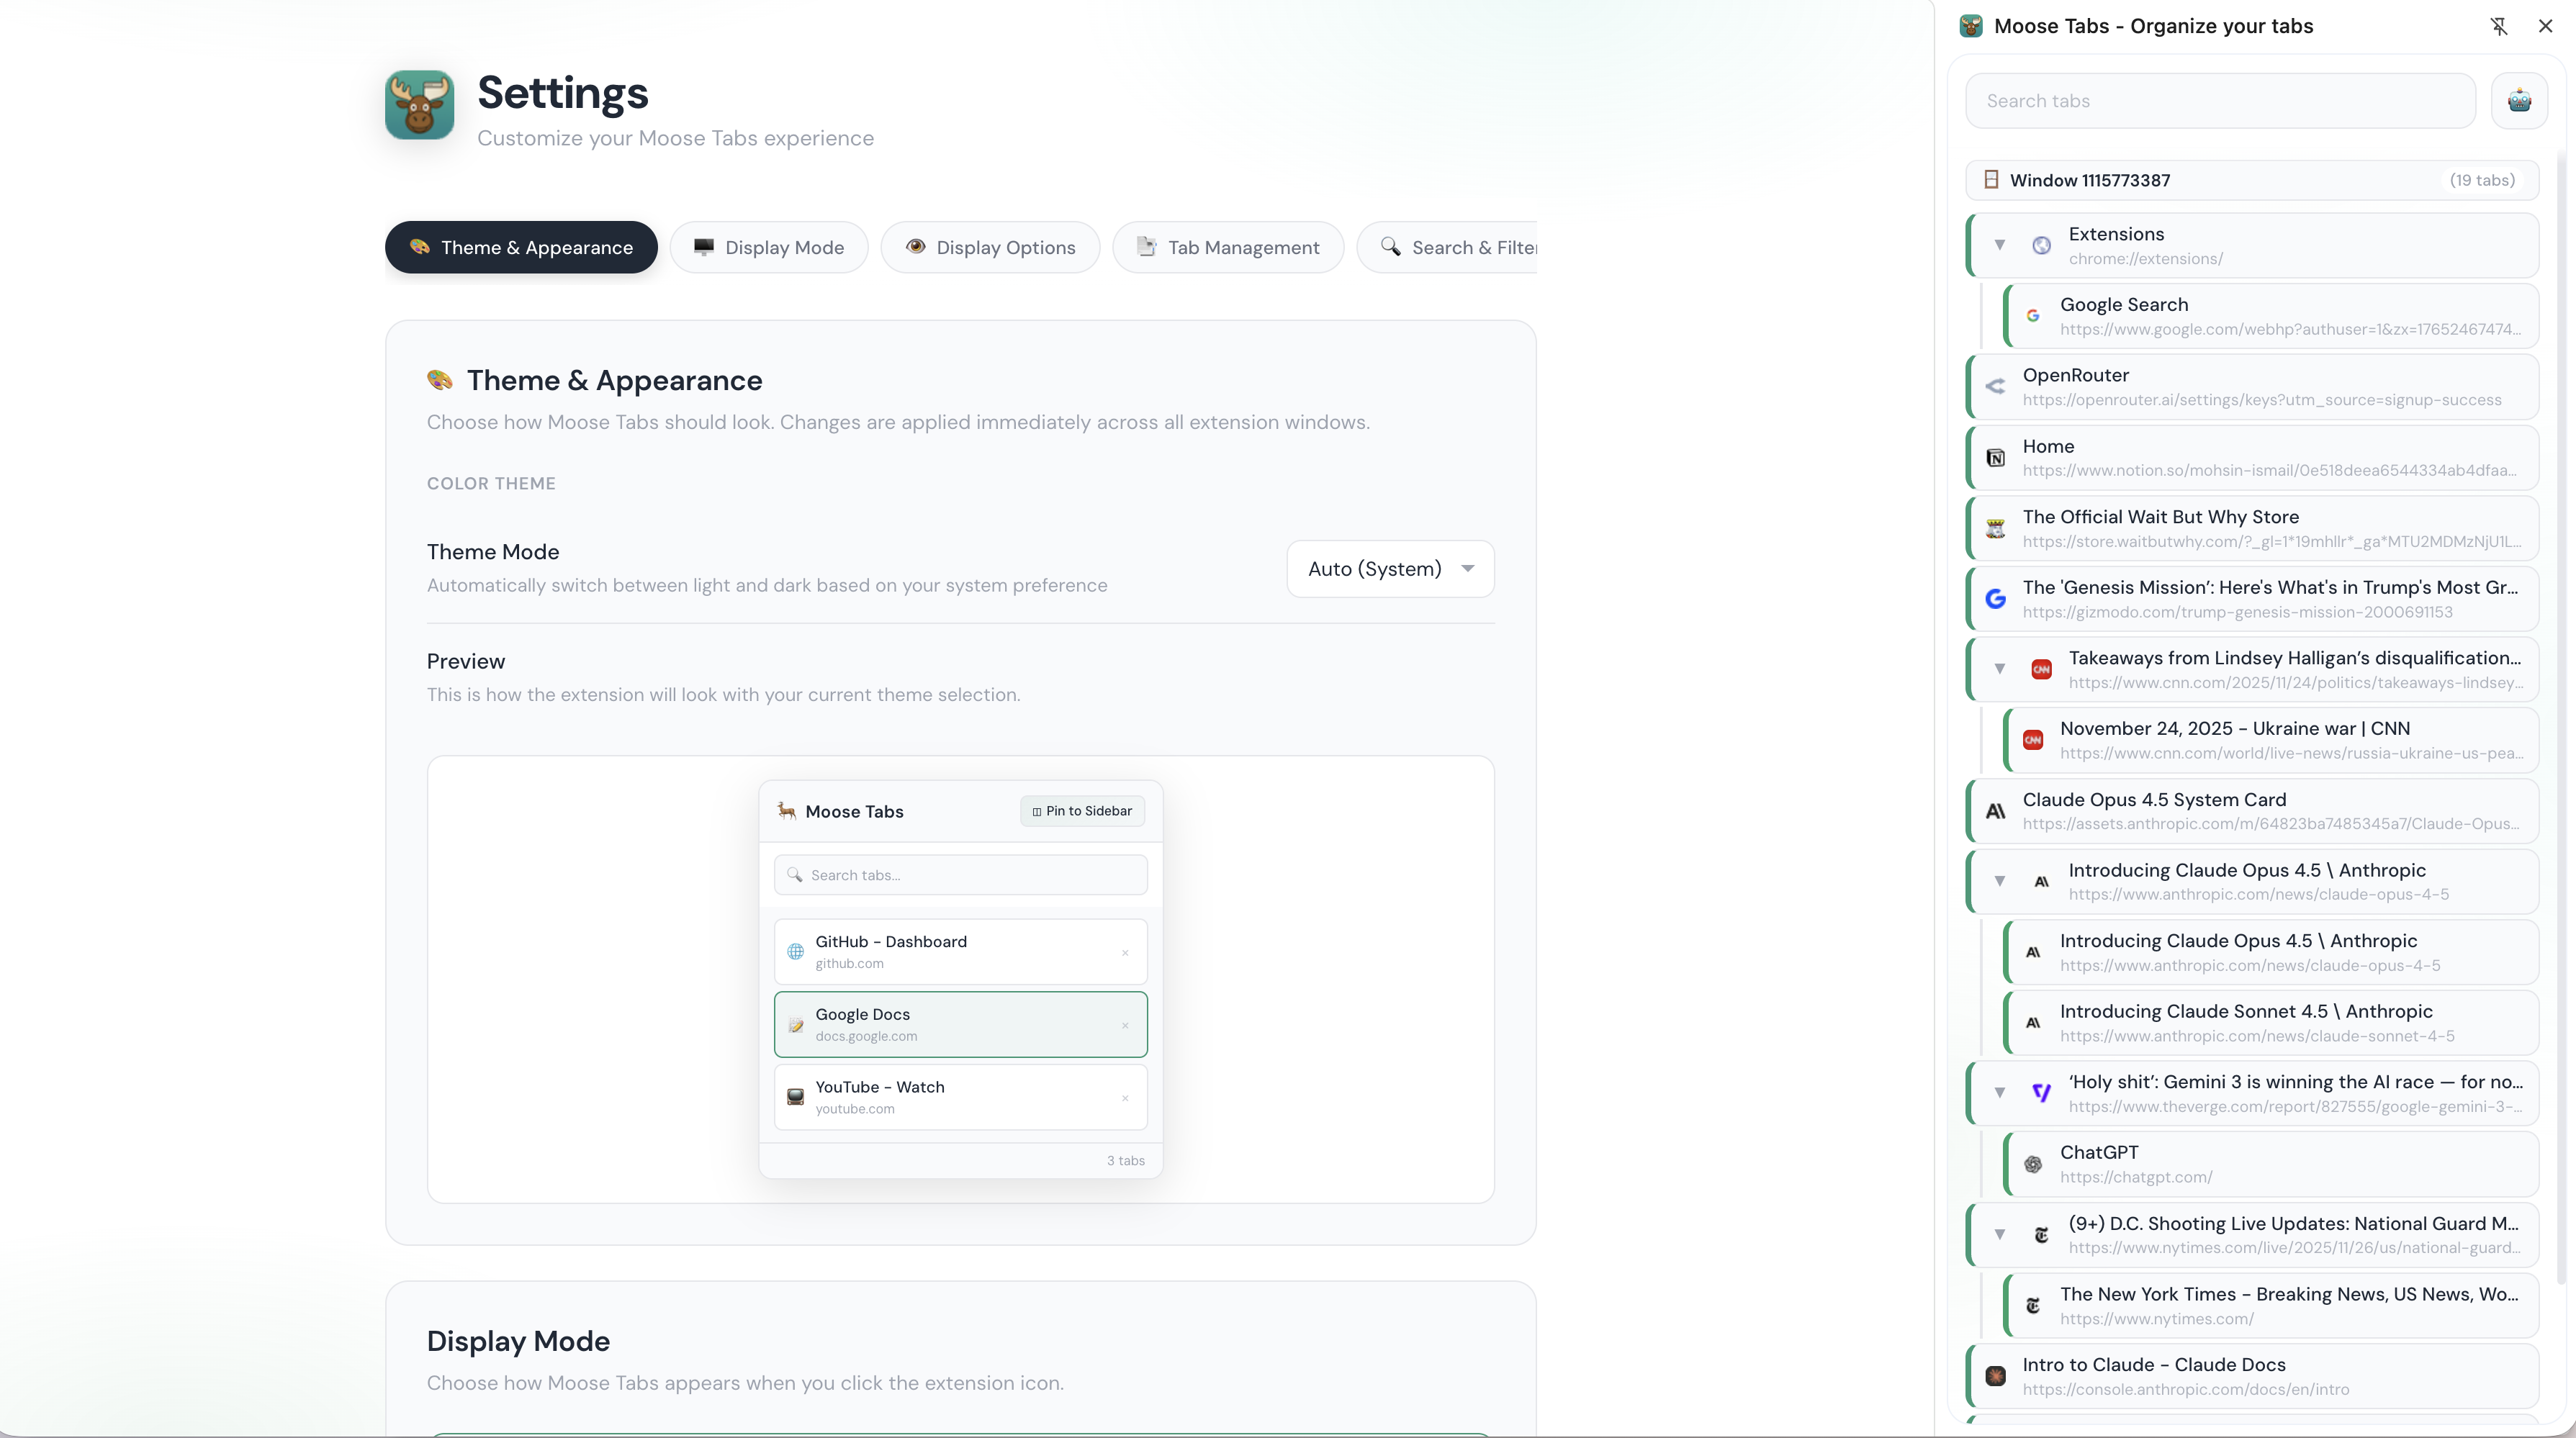Click the Notion Home tab icon

[x=1995, y=458]
